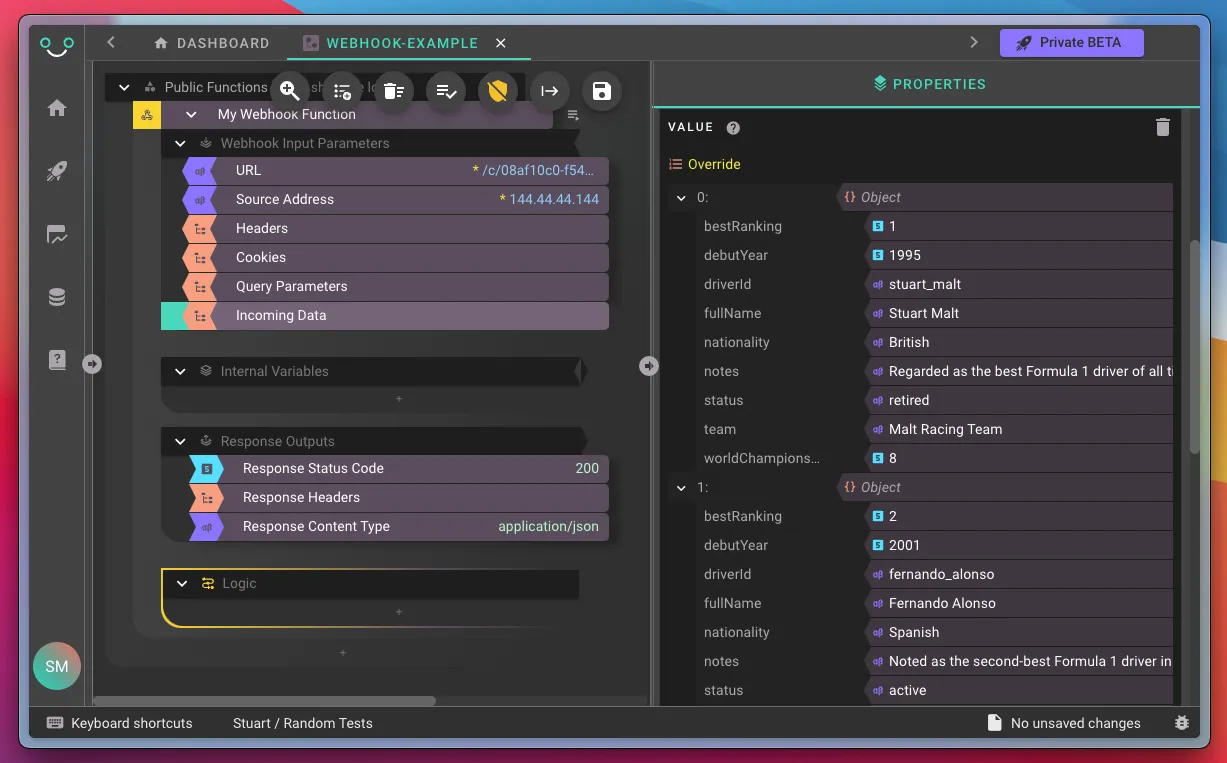1227x763 pixels.
Task: Click the yellow shield toolbar icon
Action: 497,91
